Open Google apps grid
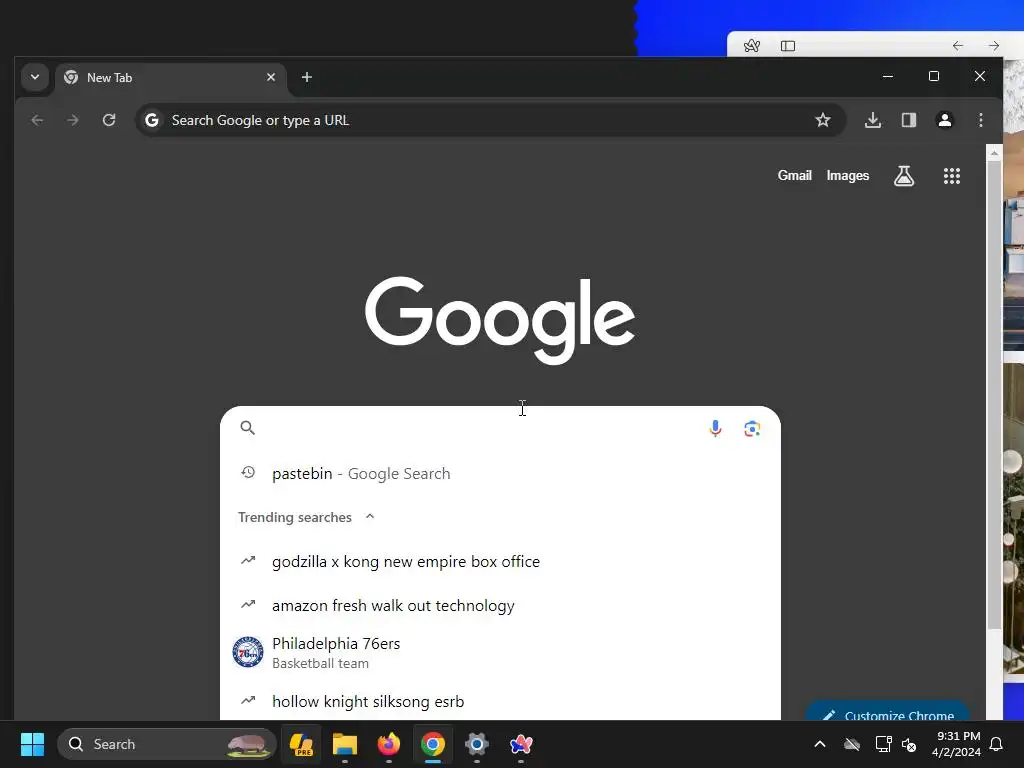Image resolution: width=1024 pixels, height=768 pixels. (x=952, y=176)
